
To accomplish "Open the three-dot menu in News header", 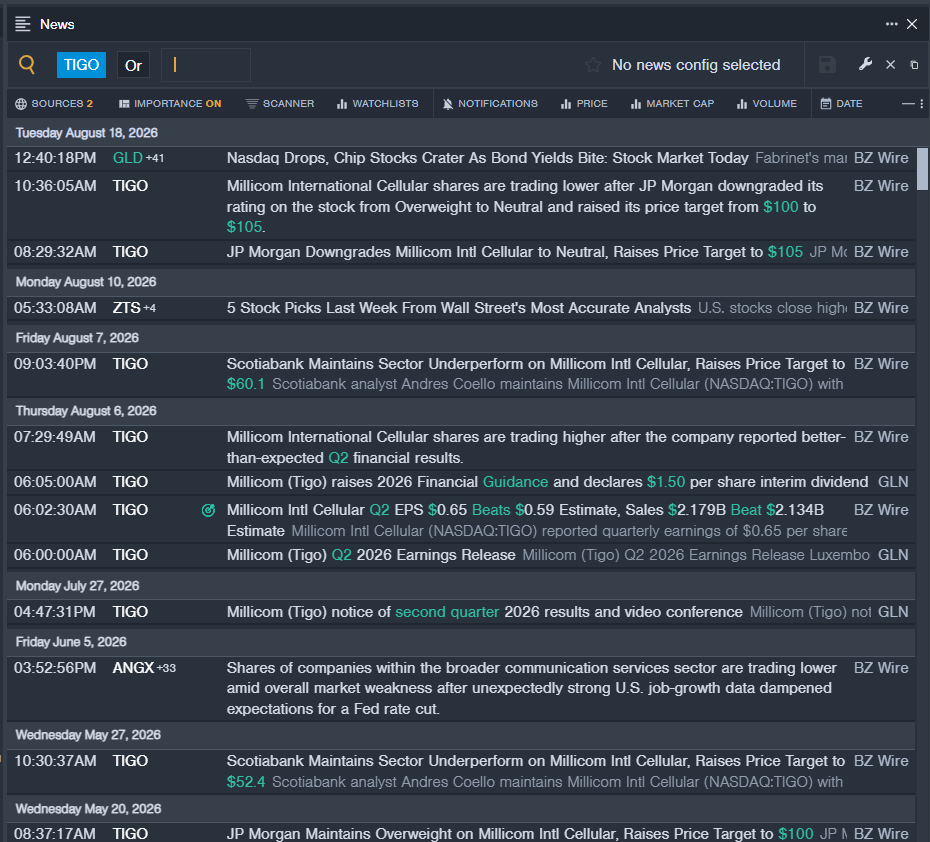I will click(x=891, y=24).
